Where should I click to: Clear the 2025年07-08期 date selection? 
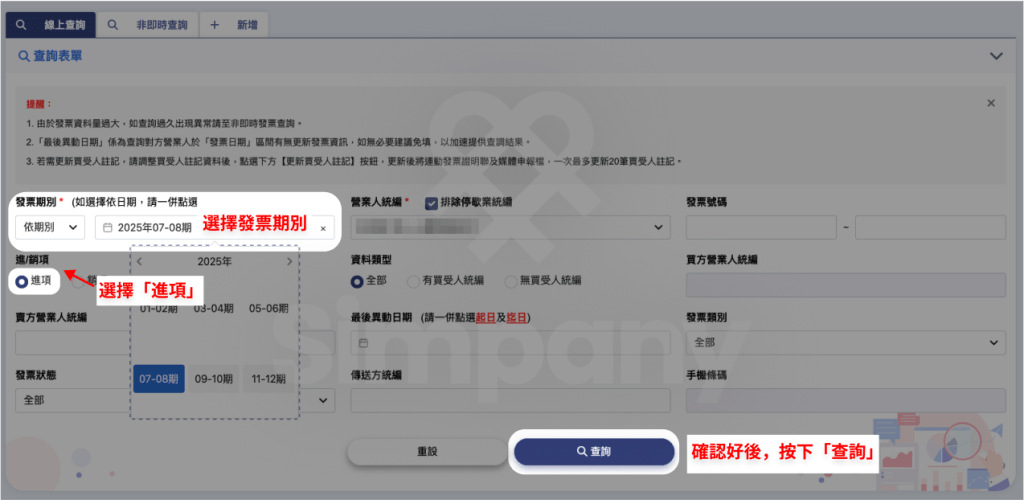pyautogui.click(x=323, y=228)
